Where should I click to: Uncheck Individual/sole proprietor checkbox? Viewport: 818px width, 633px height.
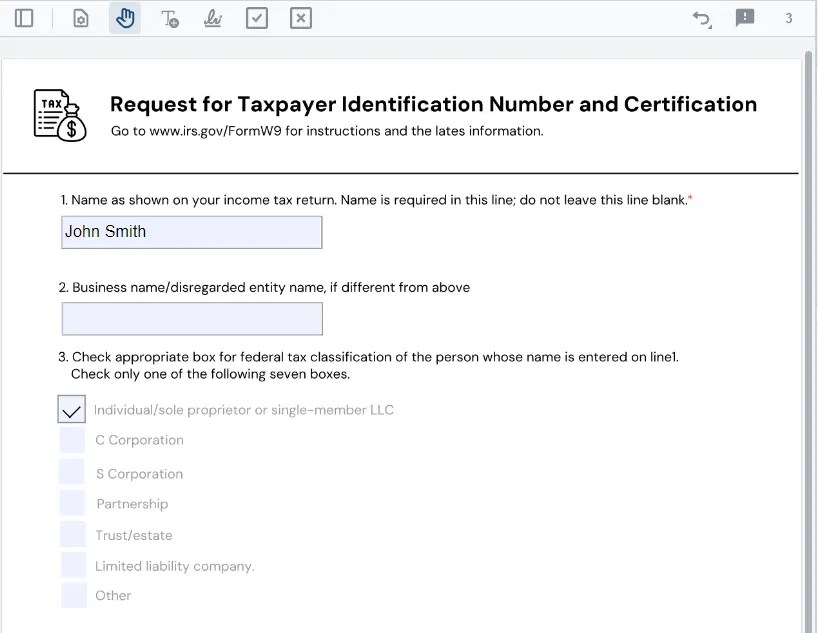[x=72, y=410]
